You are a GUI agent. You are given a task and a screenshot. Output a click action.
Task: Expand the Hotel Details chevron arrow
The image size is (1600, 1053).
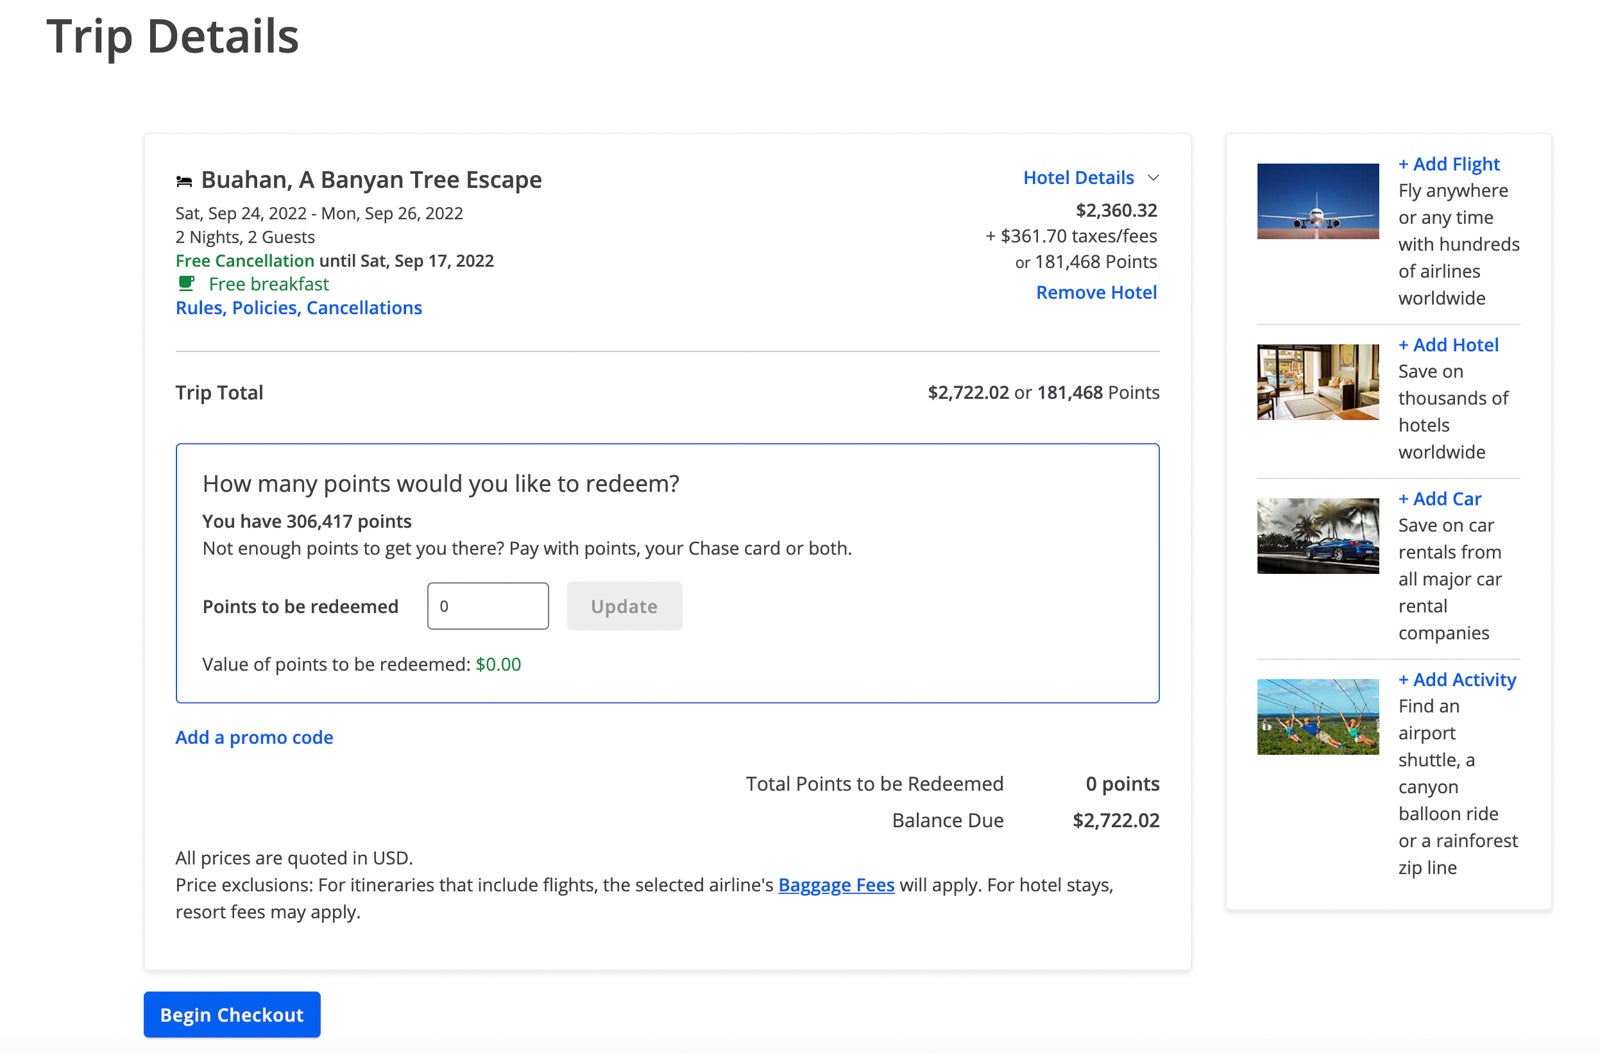click(1153, 178)
